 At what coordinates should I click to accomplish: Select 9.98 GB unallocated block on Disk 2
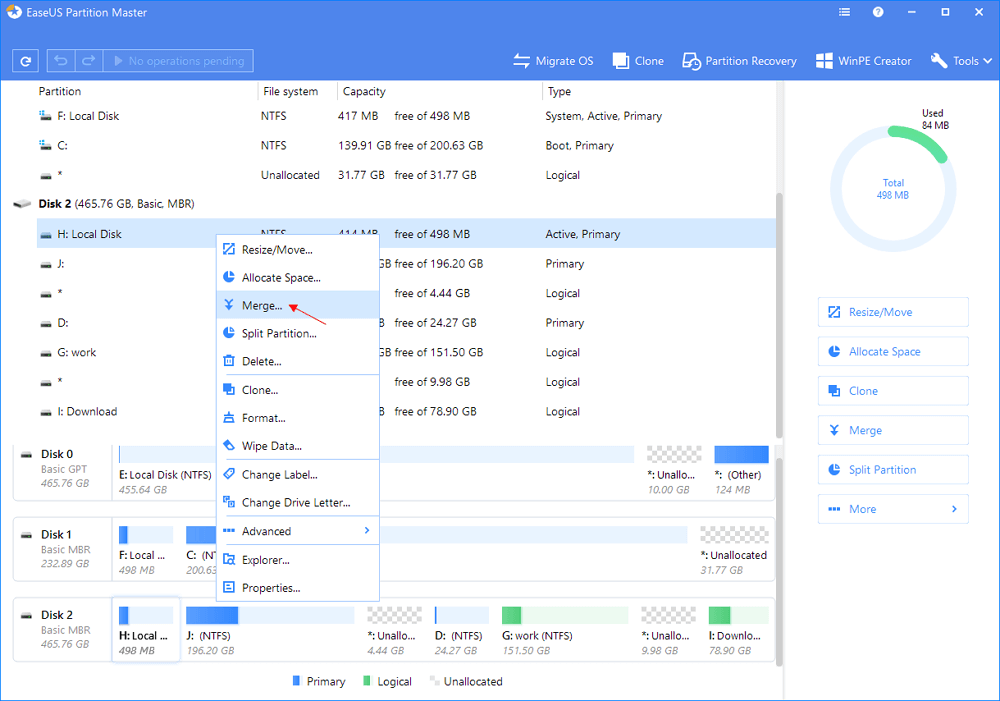(x=668, y=631)
